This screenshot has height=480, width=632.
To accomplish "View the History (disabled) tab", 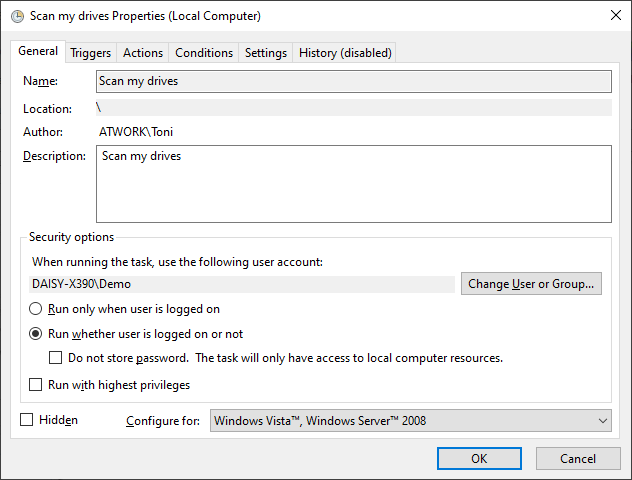I will pyautogui.click(x=345, y=53).
